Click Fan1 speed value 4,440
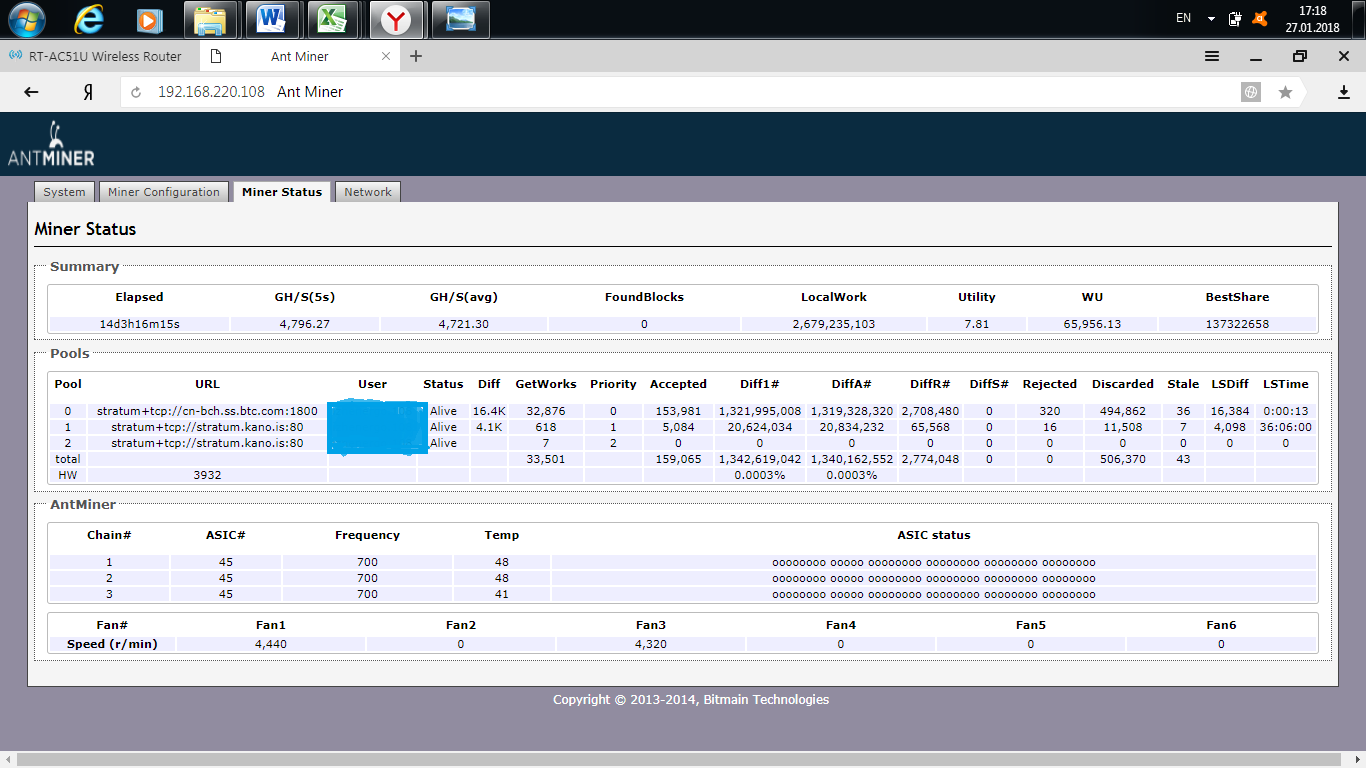Viewport: 1366px width, 768px height. click(x=271, y=644)
